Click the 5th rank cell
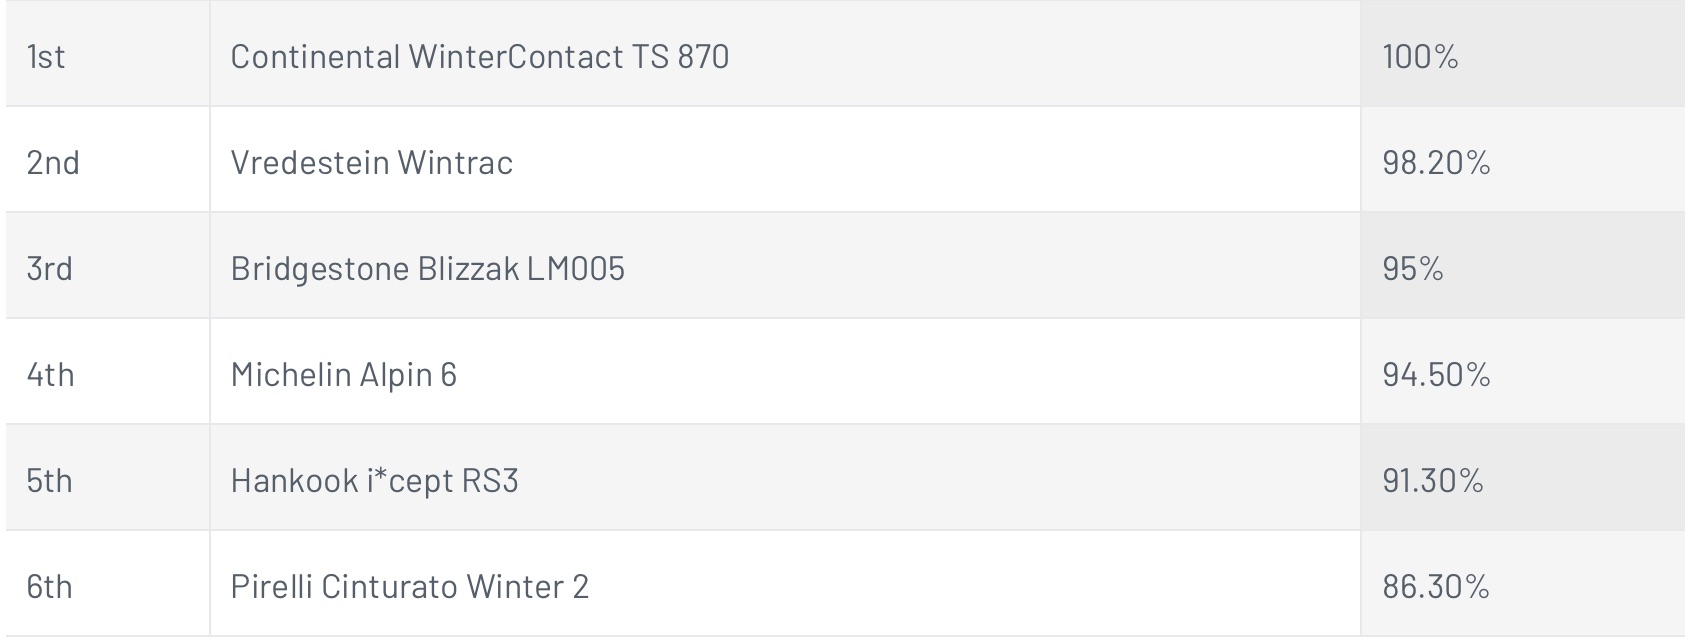 107,478
